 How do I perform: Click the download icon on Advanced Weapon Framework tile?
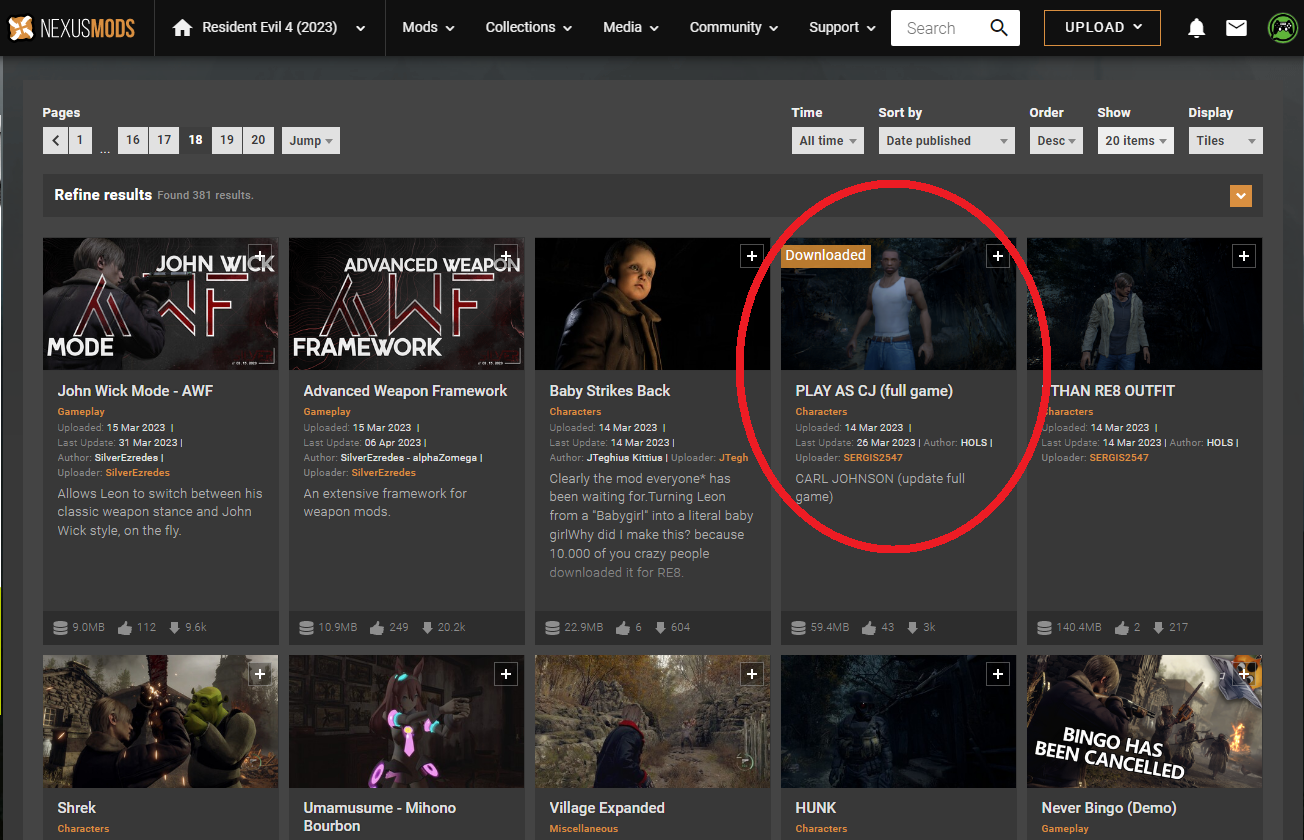pyautogui.click(x=427, y=628)
